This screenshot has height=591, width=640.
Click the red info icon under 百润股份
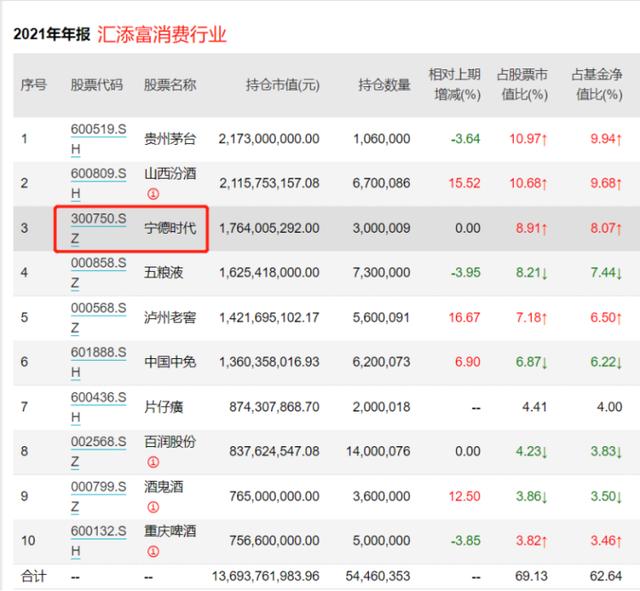coord(153,462)
